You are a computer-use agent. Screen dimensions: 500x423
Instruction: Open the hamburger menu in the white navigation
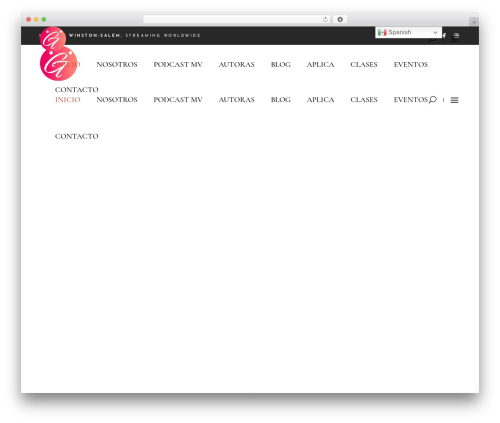coord(454,100)
